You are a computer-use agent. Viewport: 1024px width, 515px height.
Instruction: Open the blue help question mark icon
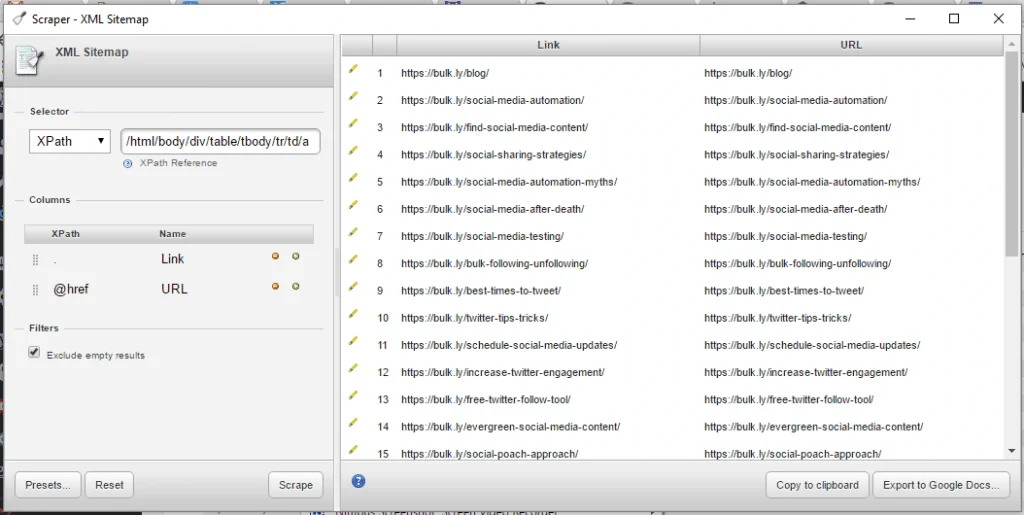pyautogui.click(x=359, y=481)
